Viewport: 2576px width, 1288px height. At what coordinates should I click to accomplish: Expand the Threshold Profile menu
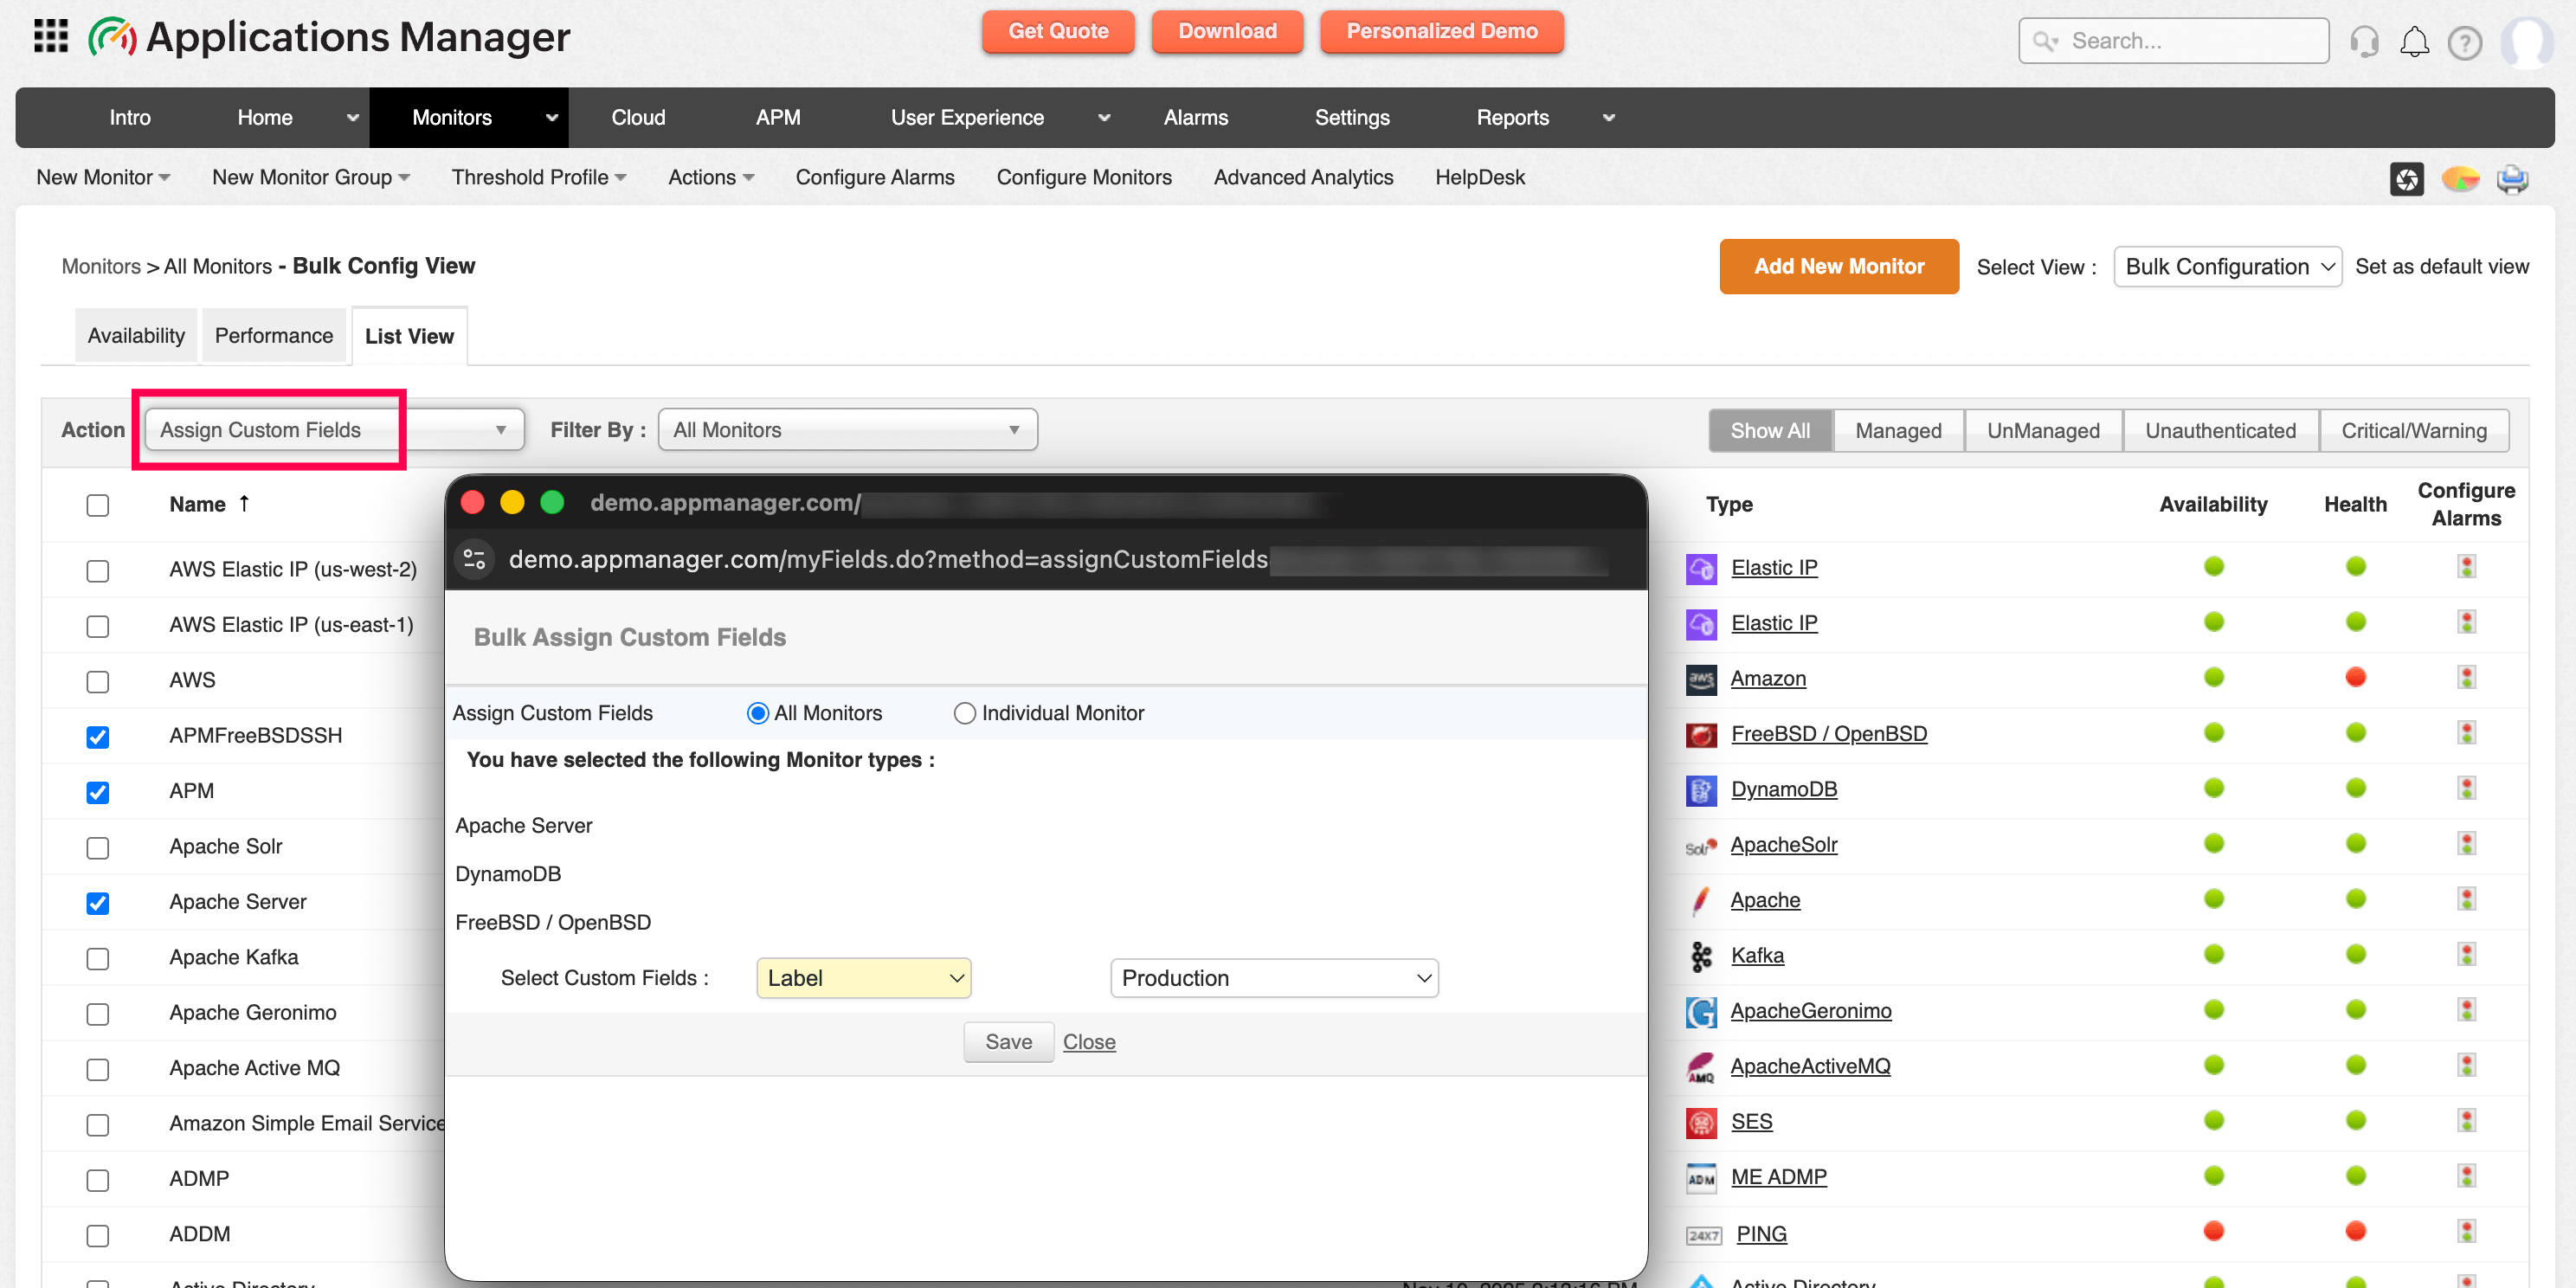(539, 177)
